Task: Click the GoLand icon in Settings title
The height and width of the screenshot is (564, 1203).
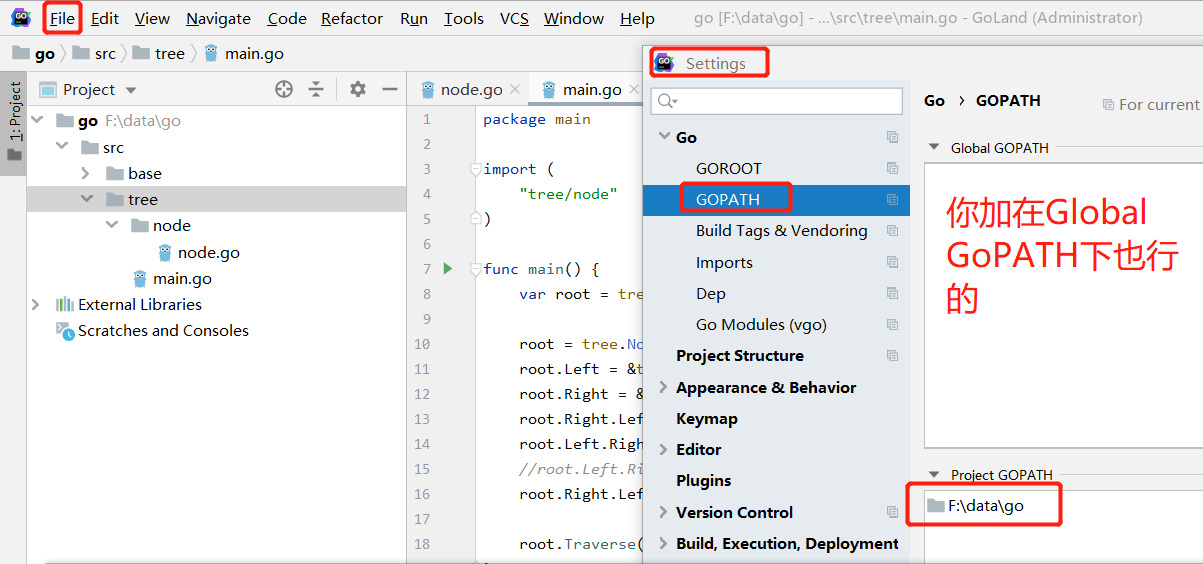Action: 664,63
